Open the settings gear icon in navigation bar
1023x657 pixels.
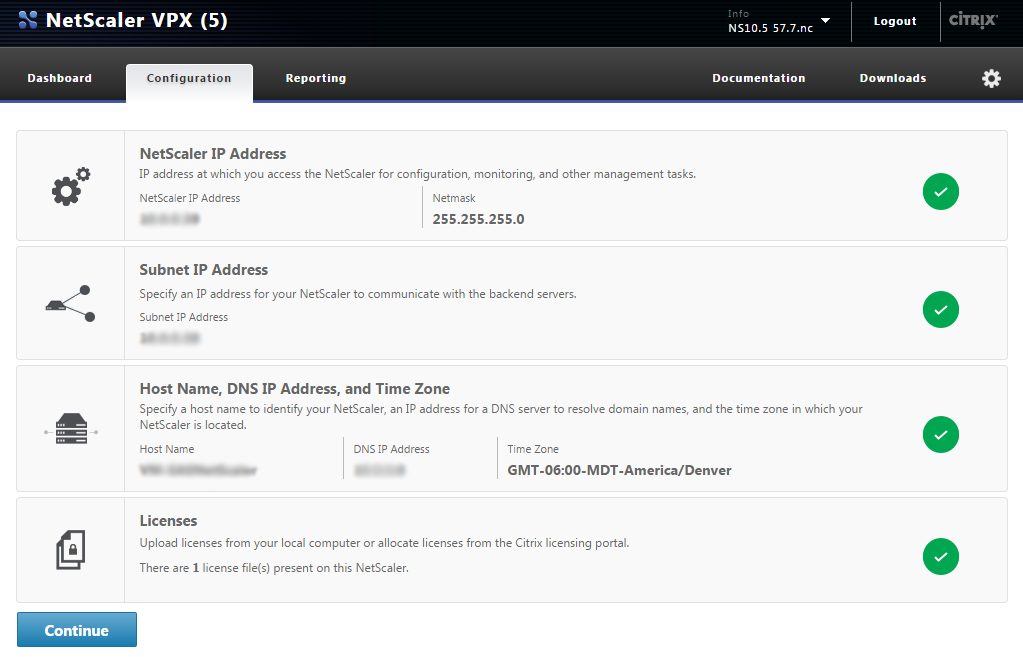point(991,78)
